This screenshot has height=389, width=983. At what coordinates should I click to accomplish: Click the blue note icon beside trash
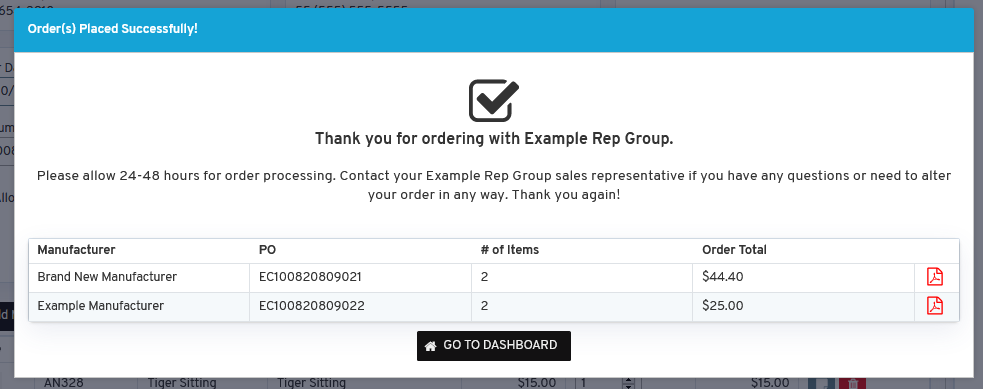click(821, 383)
